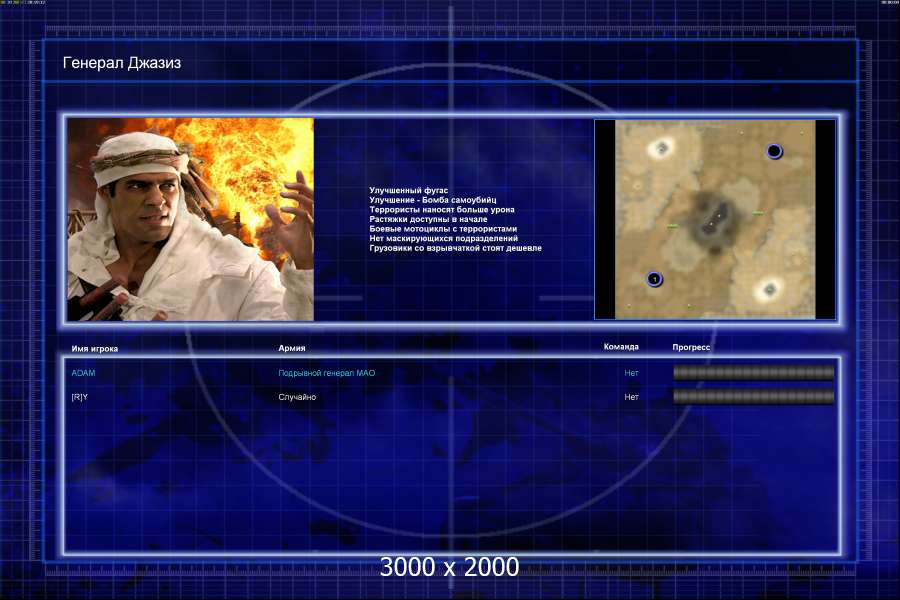The height and width of the screenshot is (600, 900).
Task: Click start position marker 1 on minimap
Action: (654, 279)
